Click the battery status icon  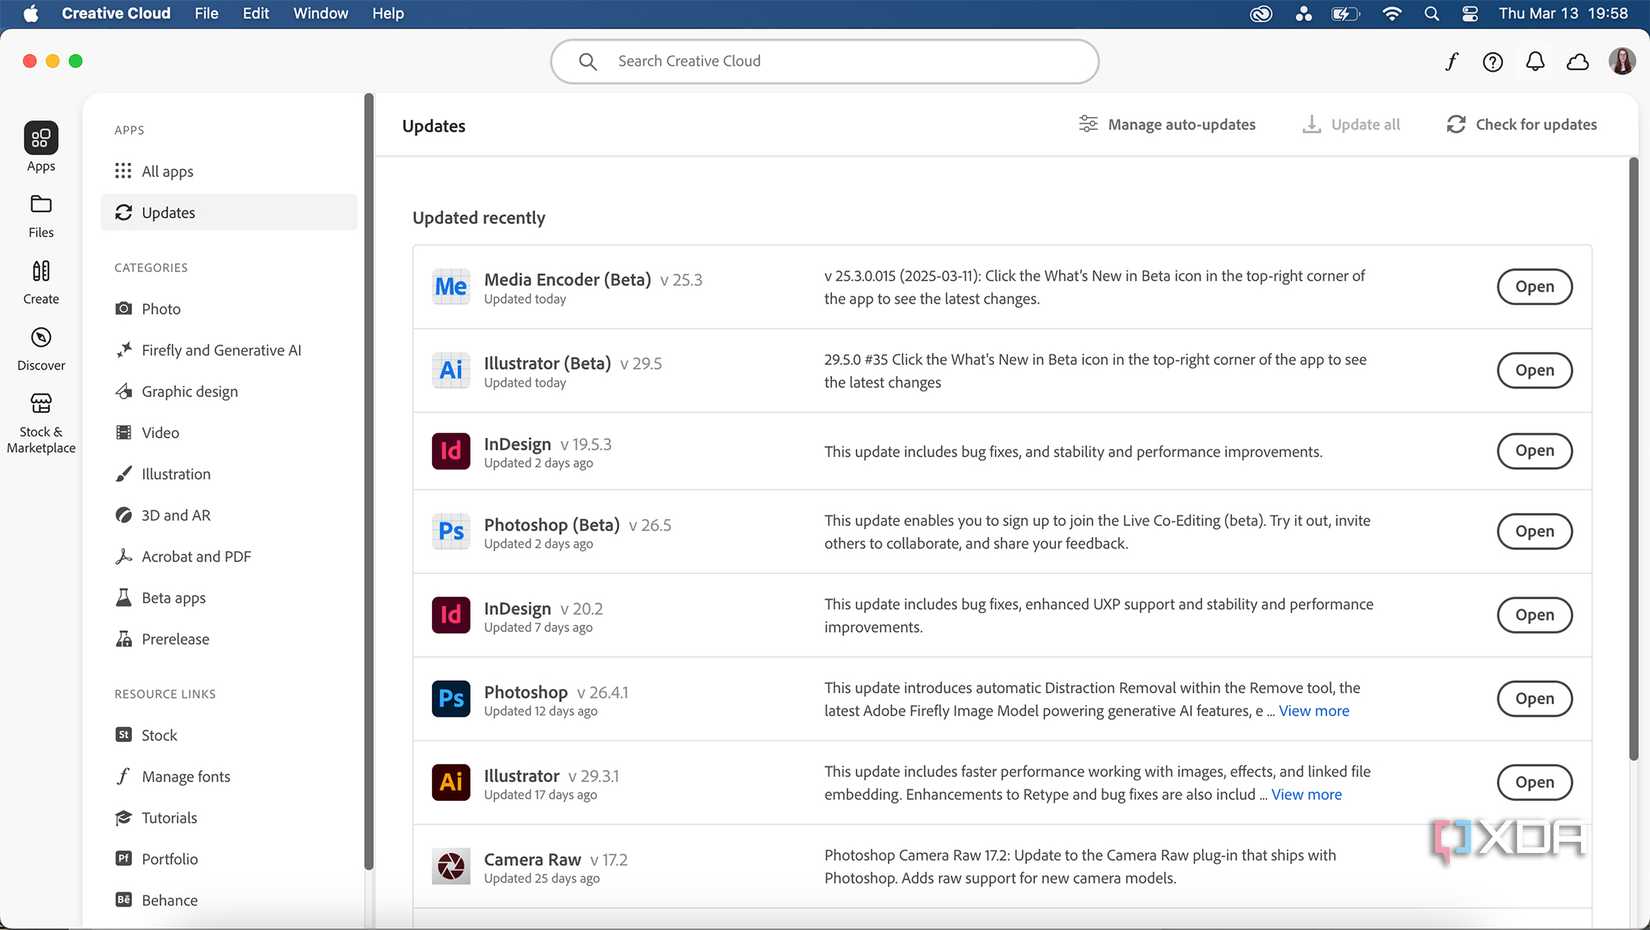(1346, 14)
